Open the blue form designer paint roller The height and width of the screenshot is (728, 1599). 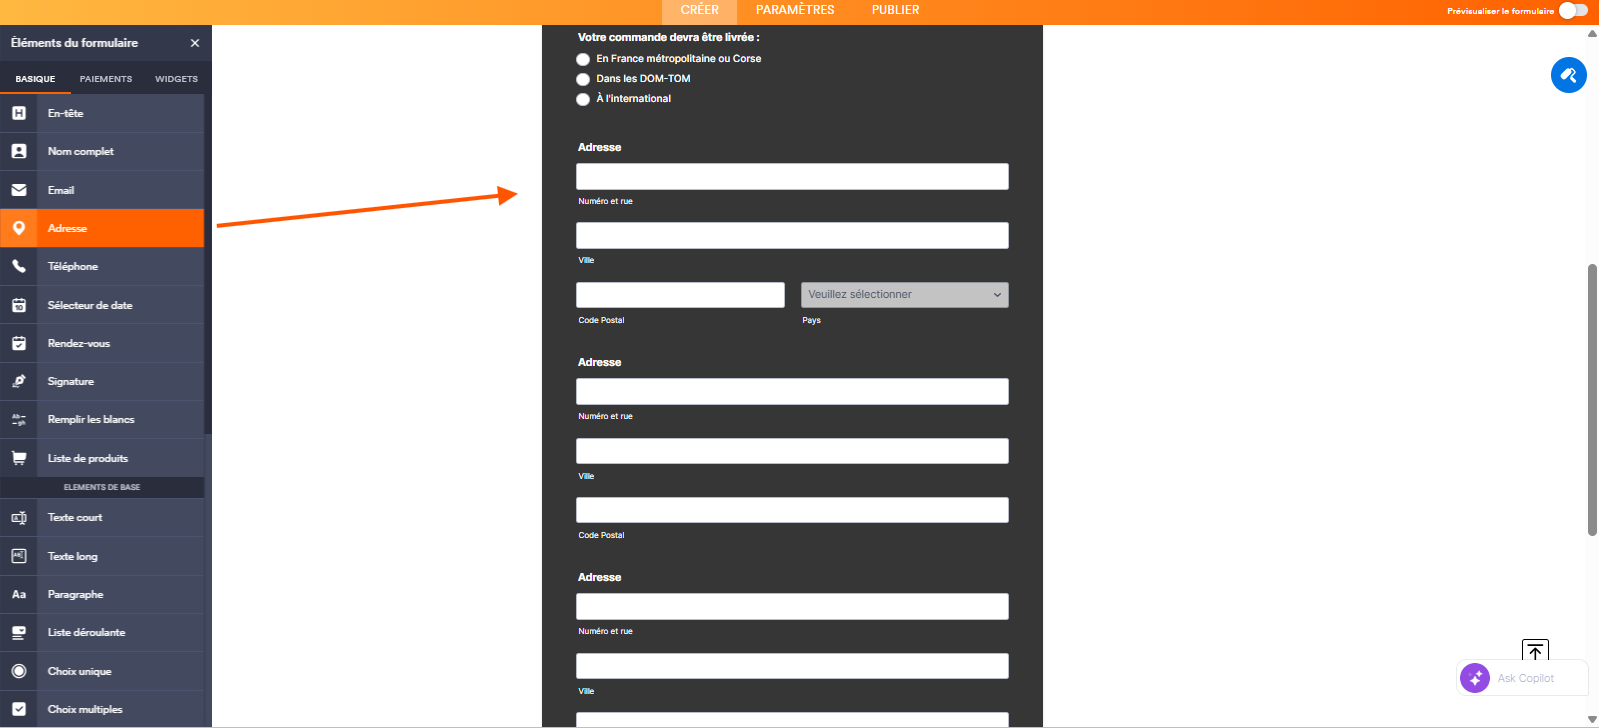click(1568, 75)
